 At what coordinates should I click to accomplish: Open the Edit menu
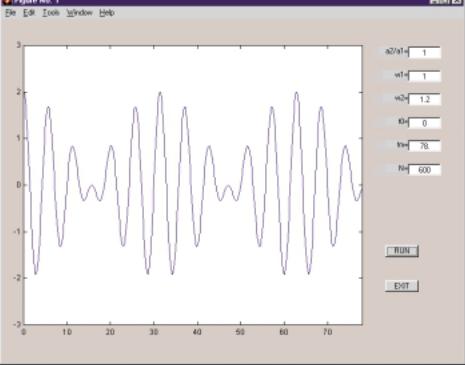coord(29,13)
